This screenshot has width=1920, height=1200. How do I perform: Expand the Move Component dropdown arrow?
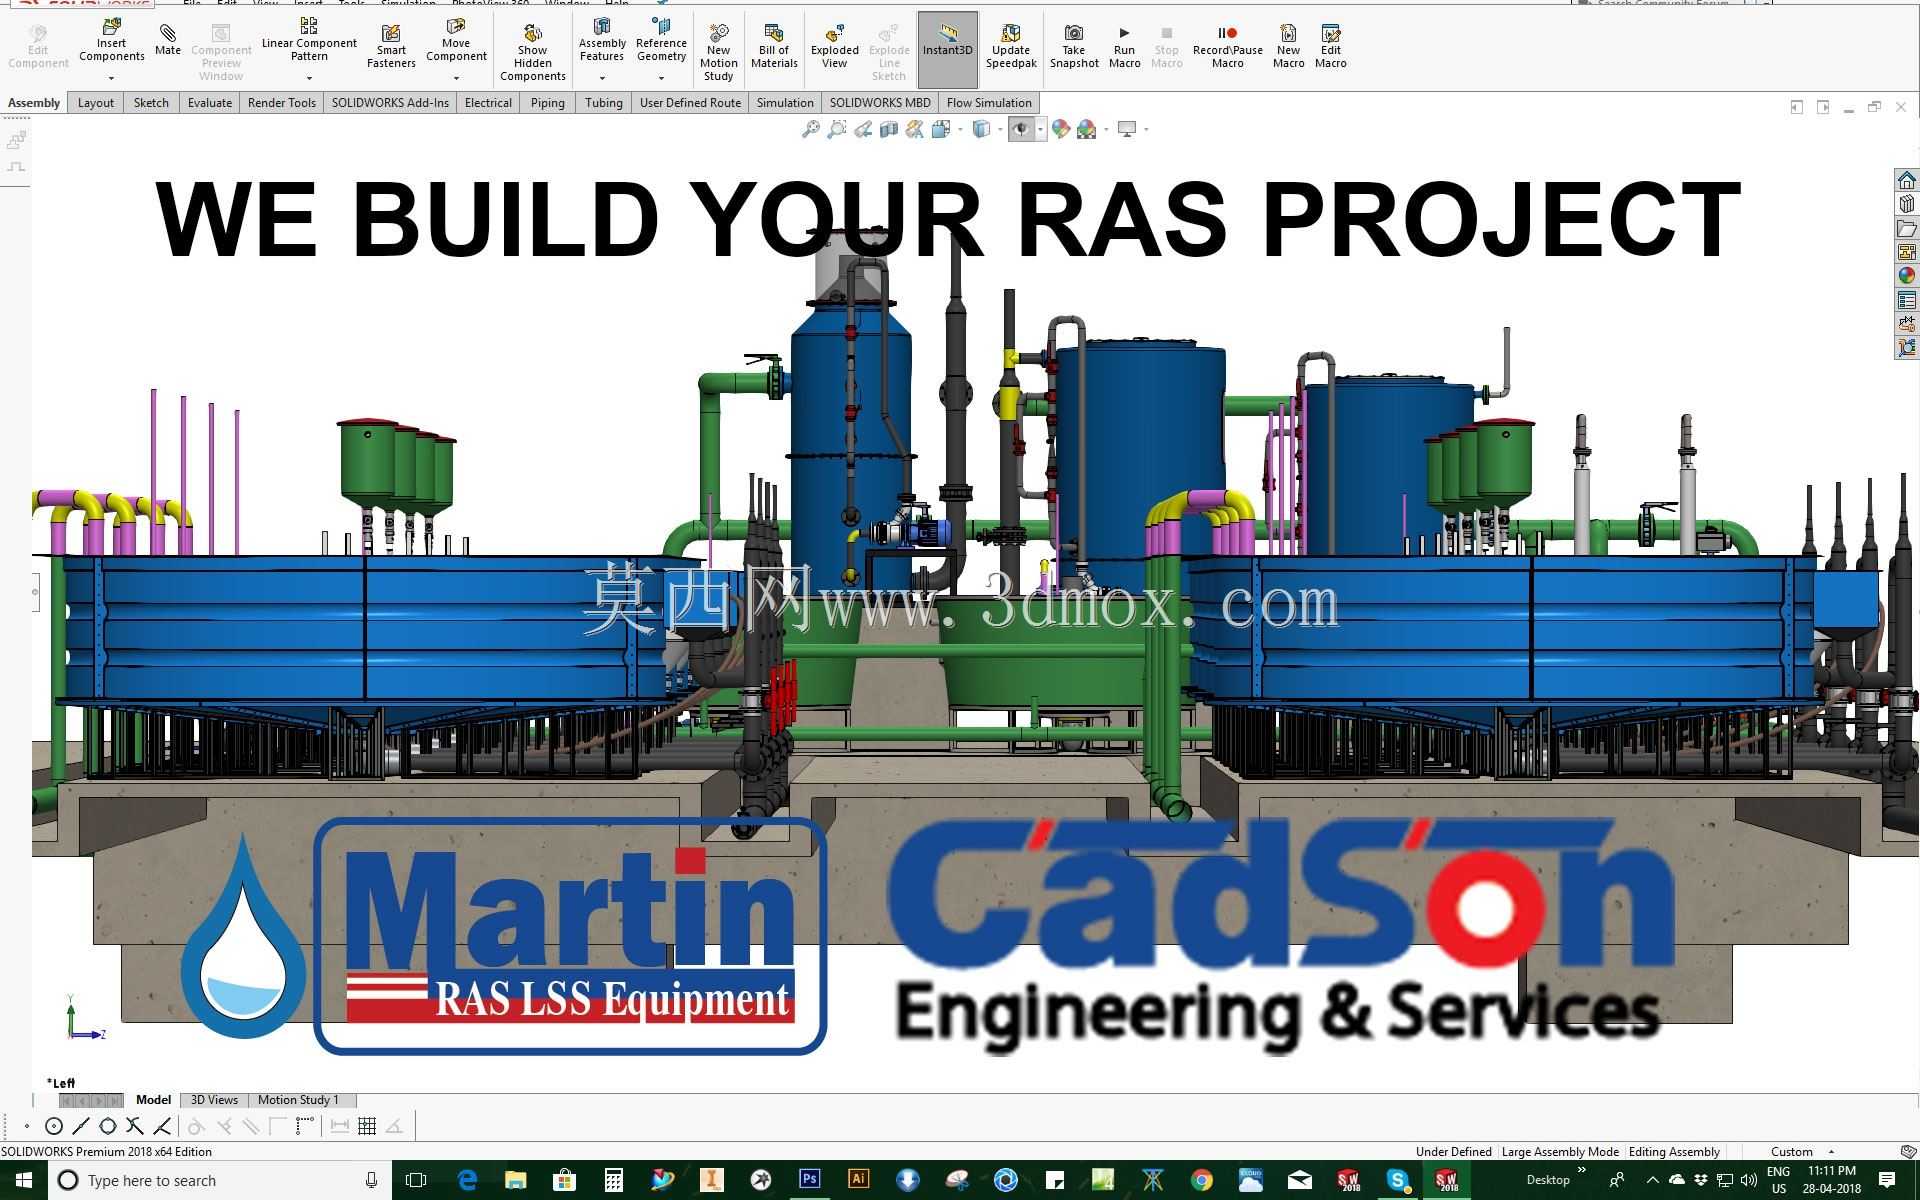[x=456, y=78]
